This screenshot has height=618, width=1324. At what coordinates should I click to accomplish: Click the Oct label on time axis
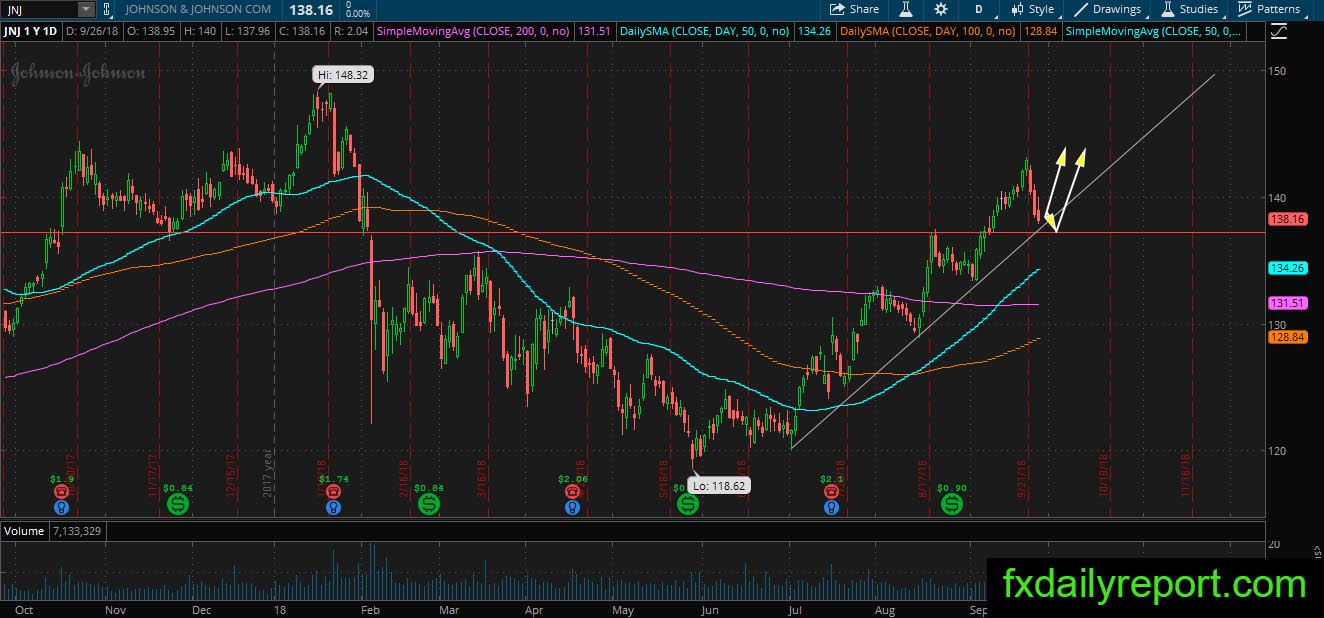pyautogui.click(x=25, y=609)
